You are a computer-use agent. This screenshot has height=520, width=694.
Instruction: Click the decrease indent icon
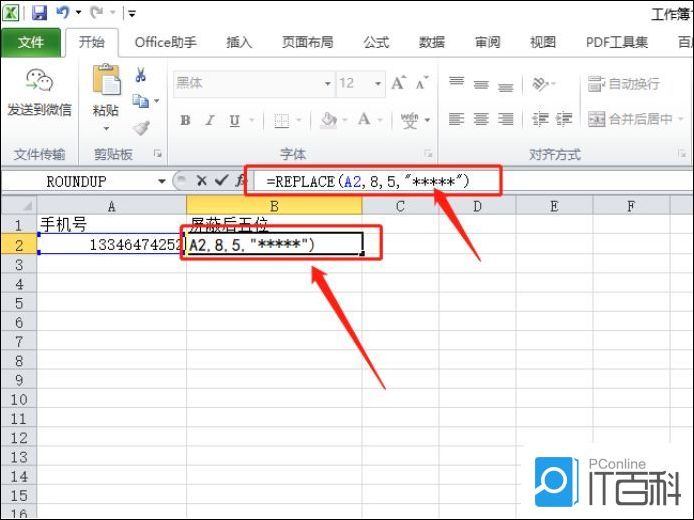540,119
